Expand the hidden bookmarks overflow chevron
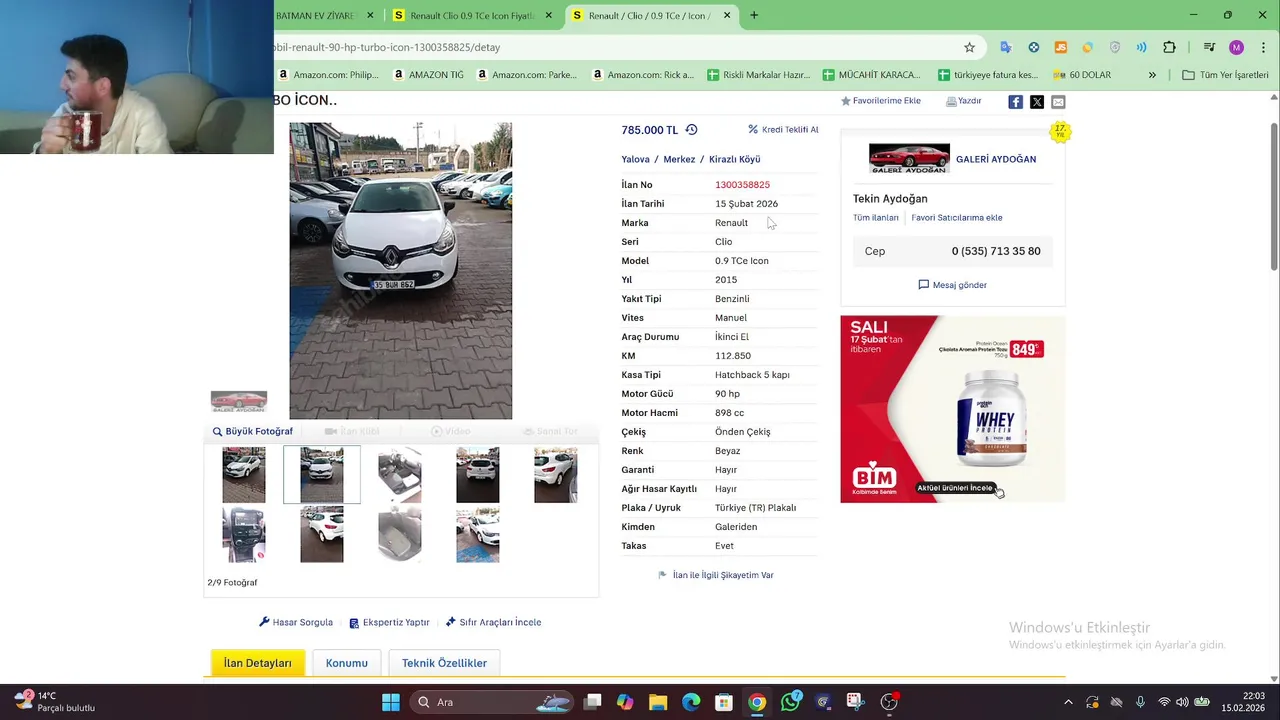This screenshot has width=1280, height=720. (1152, 75)
